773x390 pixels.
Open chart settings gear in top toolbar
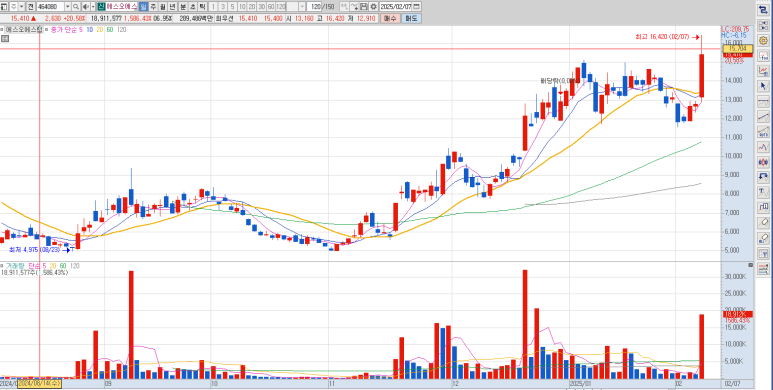373,6
